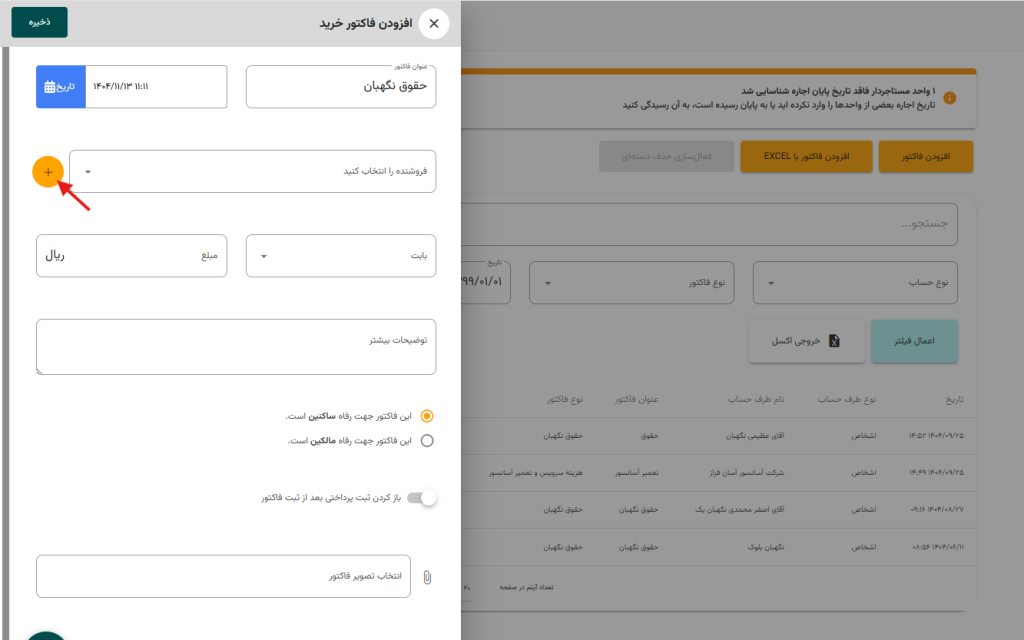Image resolution: width=1024 pixels, height=640 pixels.
Task: Select 'ساکنین' residents welfare radio option
Action: 427,416
